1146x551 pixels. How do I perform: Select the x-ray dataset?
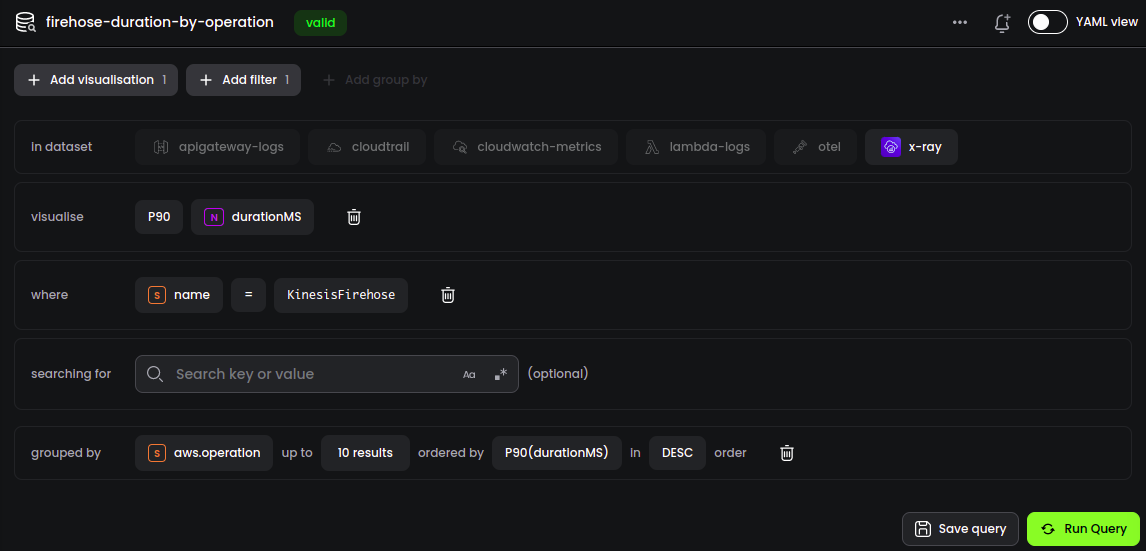[x=911, y=147]
